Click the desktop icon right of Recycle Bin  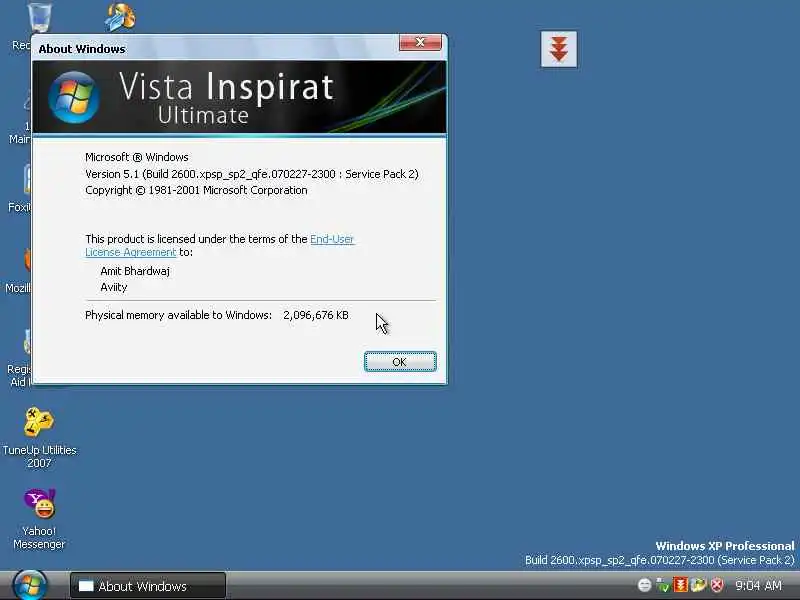click(120, 16)
